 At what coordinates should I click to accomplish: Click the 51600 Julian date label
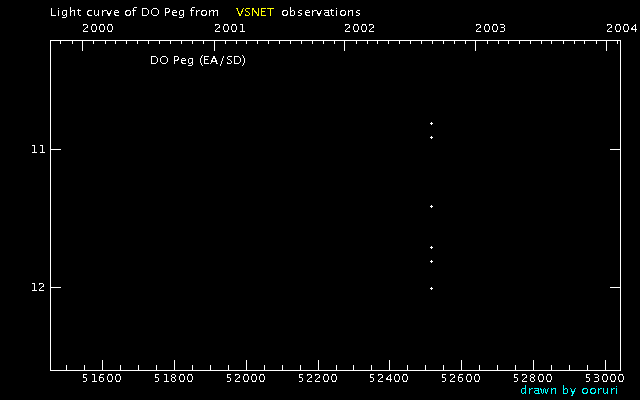[102, 378]
